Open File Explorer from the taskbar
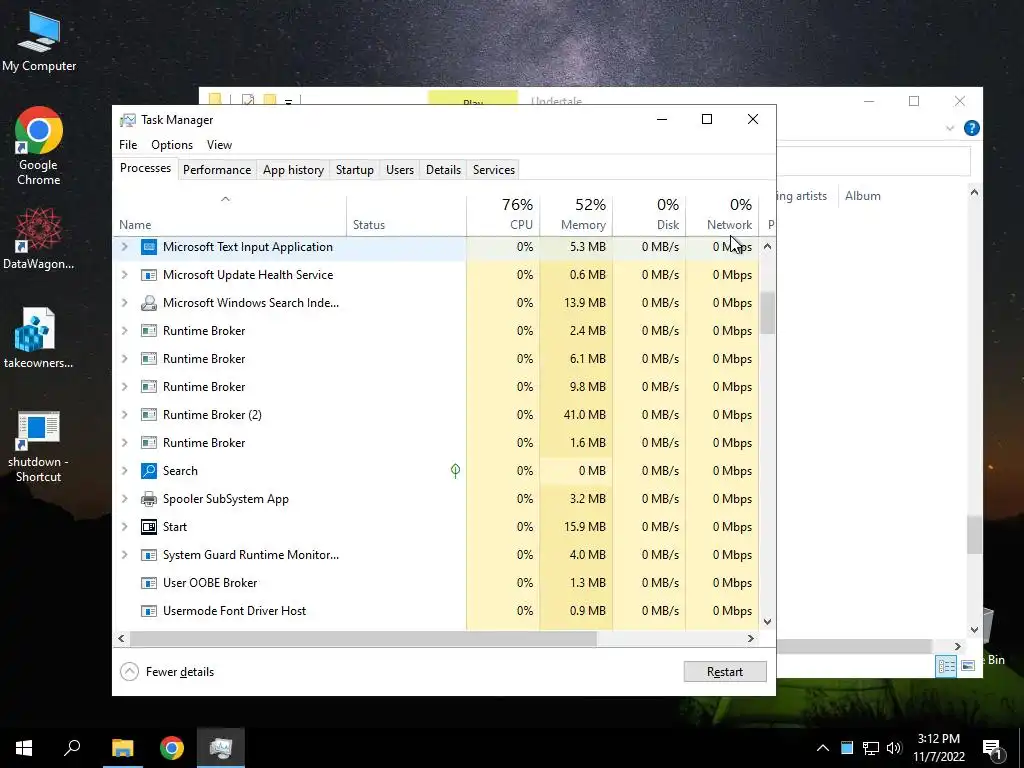 (x=122, y=748)
